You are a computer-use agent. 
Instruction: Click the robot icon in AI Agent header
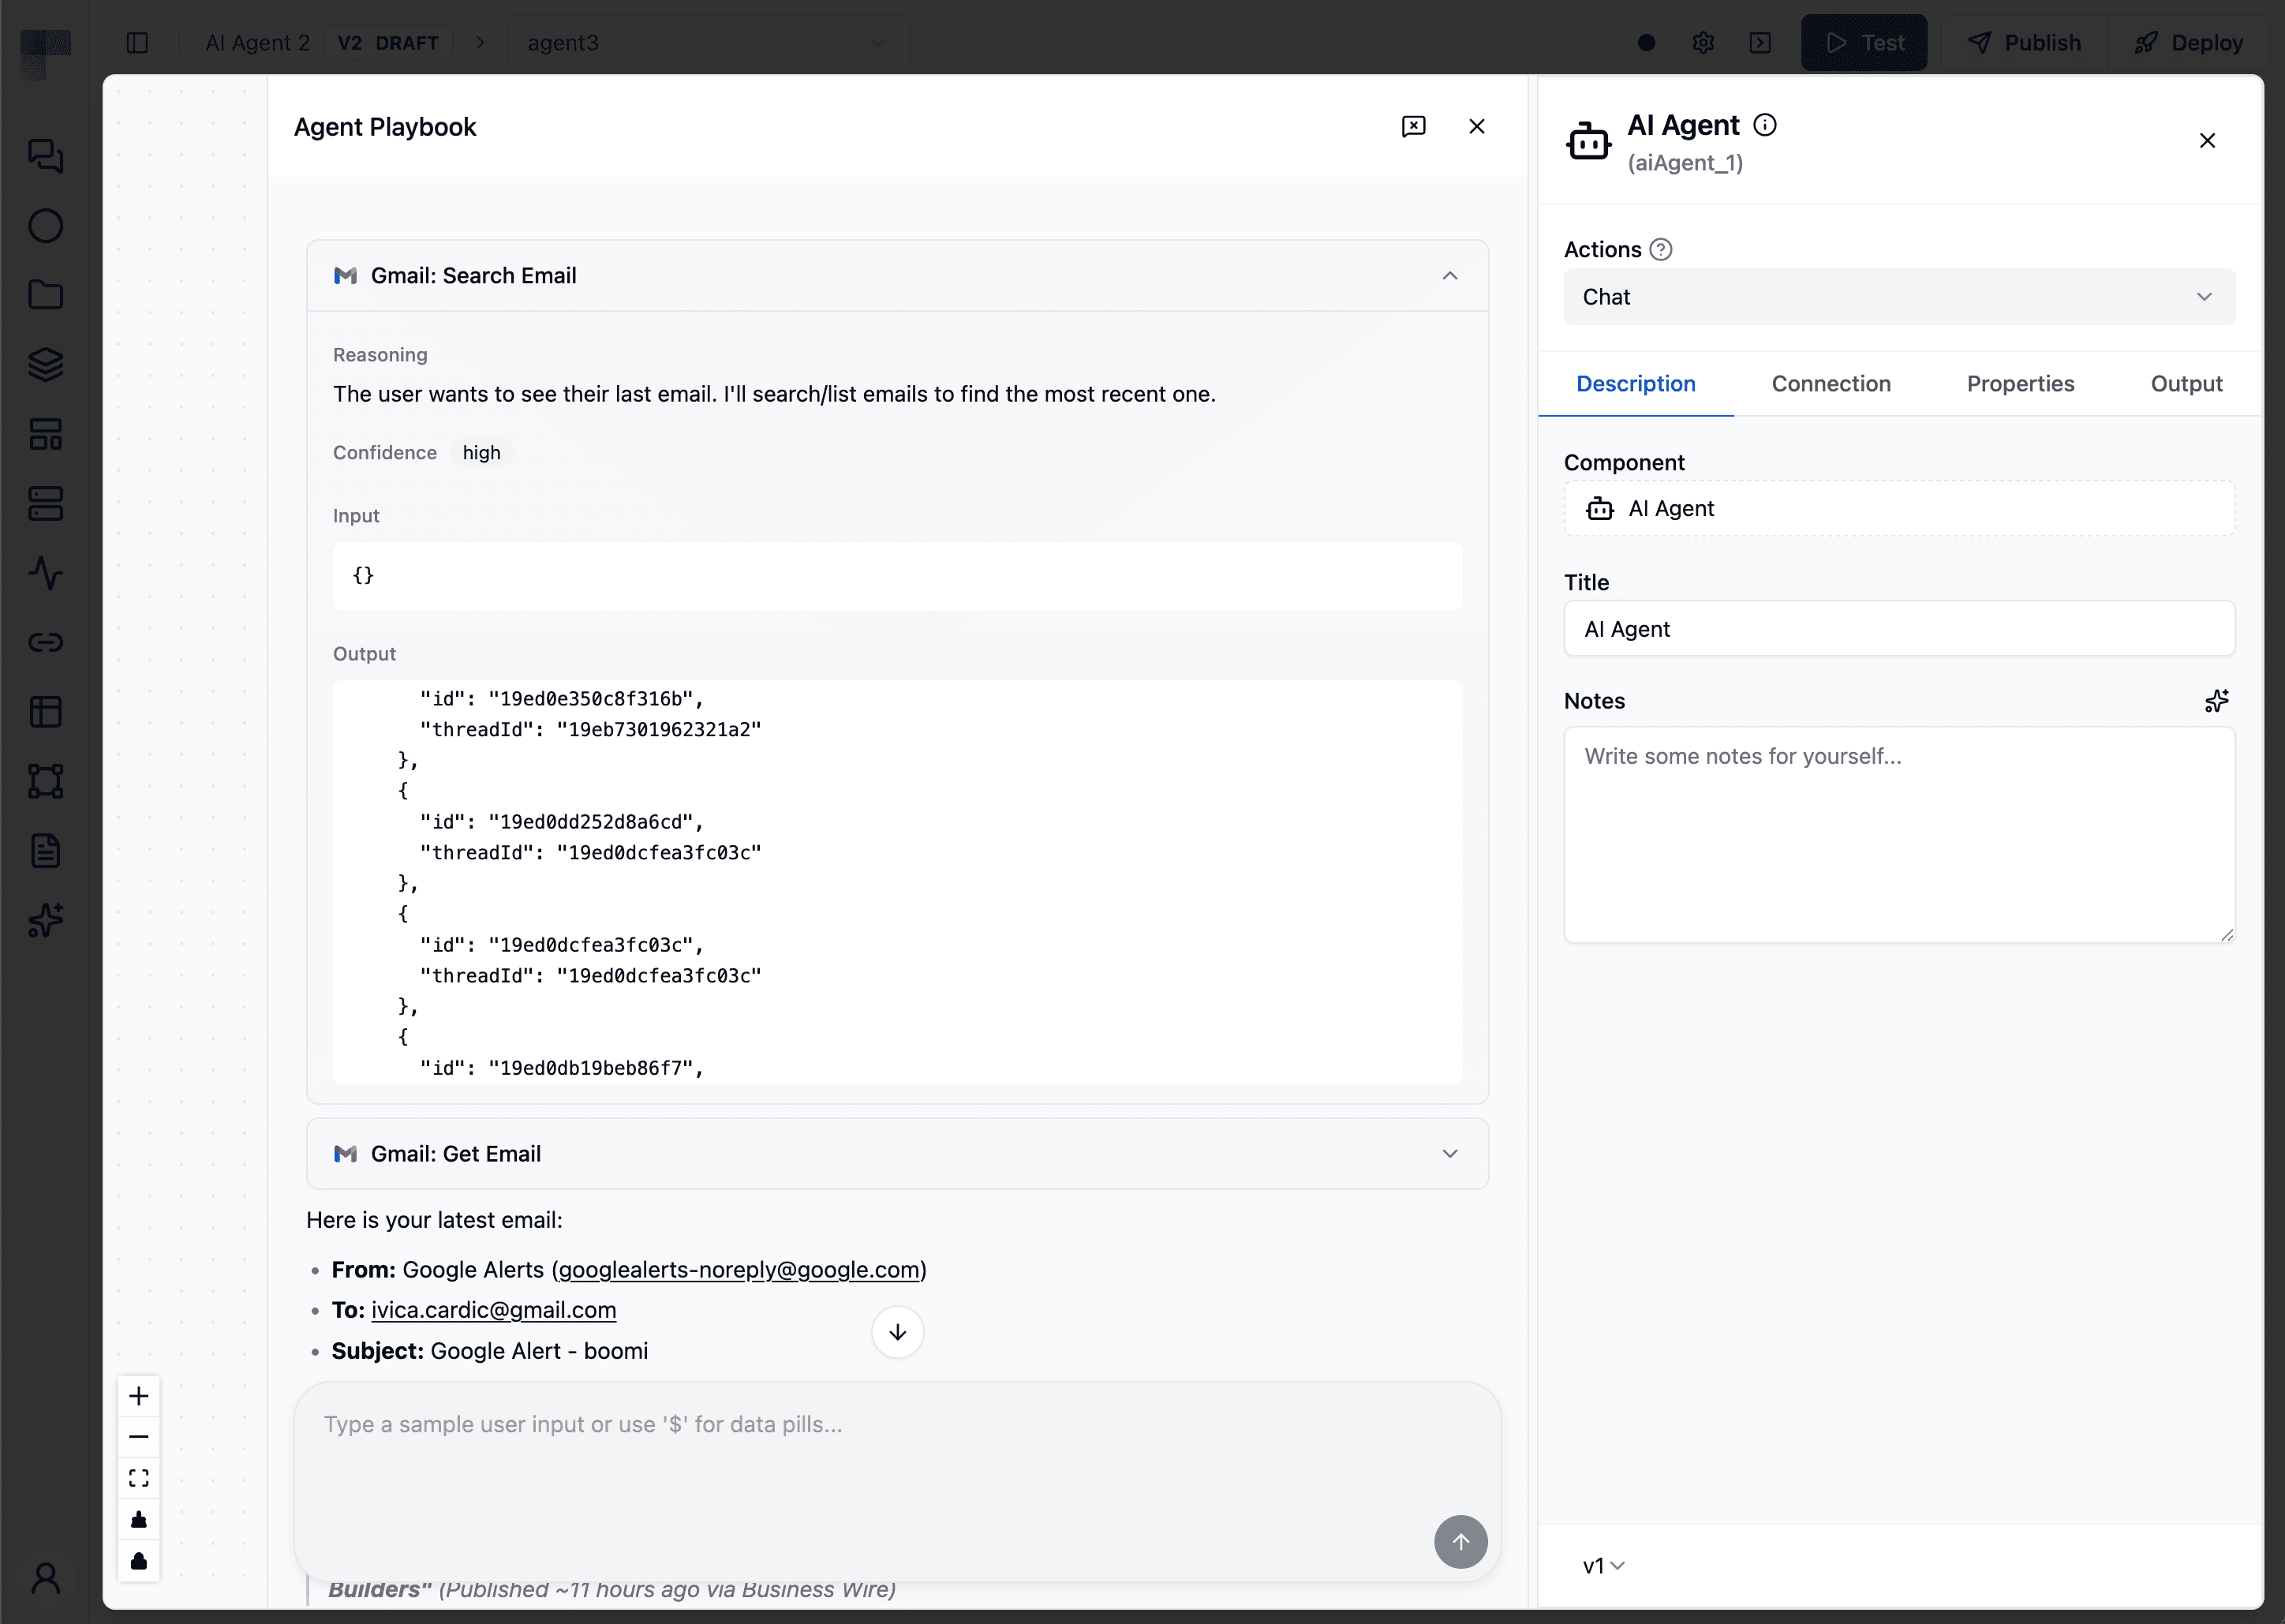(x=1588, y=141)
